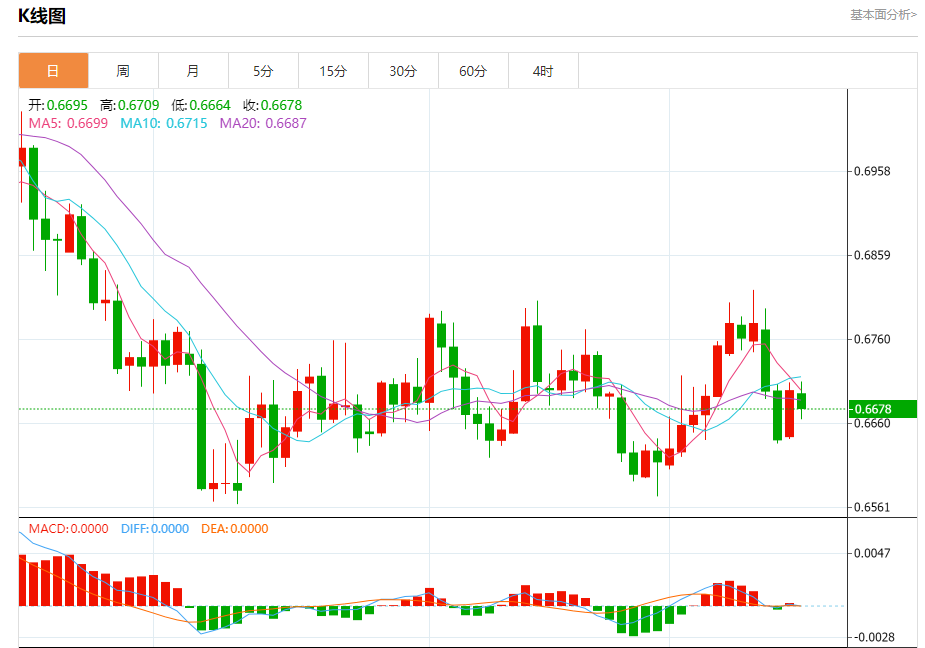Open the 基本面分析 link
Viewport: 925px width, 648px height.
click(883, 15)
